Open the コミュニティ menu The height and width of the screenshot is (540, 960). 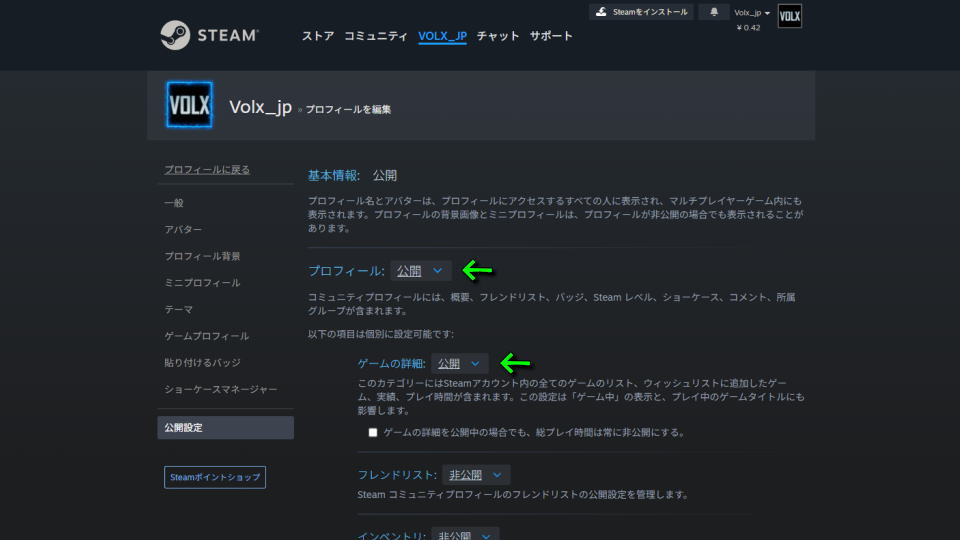(x=375, y=36)
